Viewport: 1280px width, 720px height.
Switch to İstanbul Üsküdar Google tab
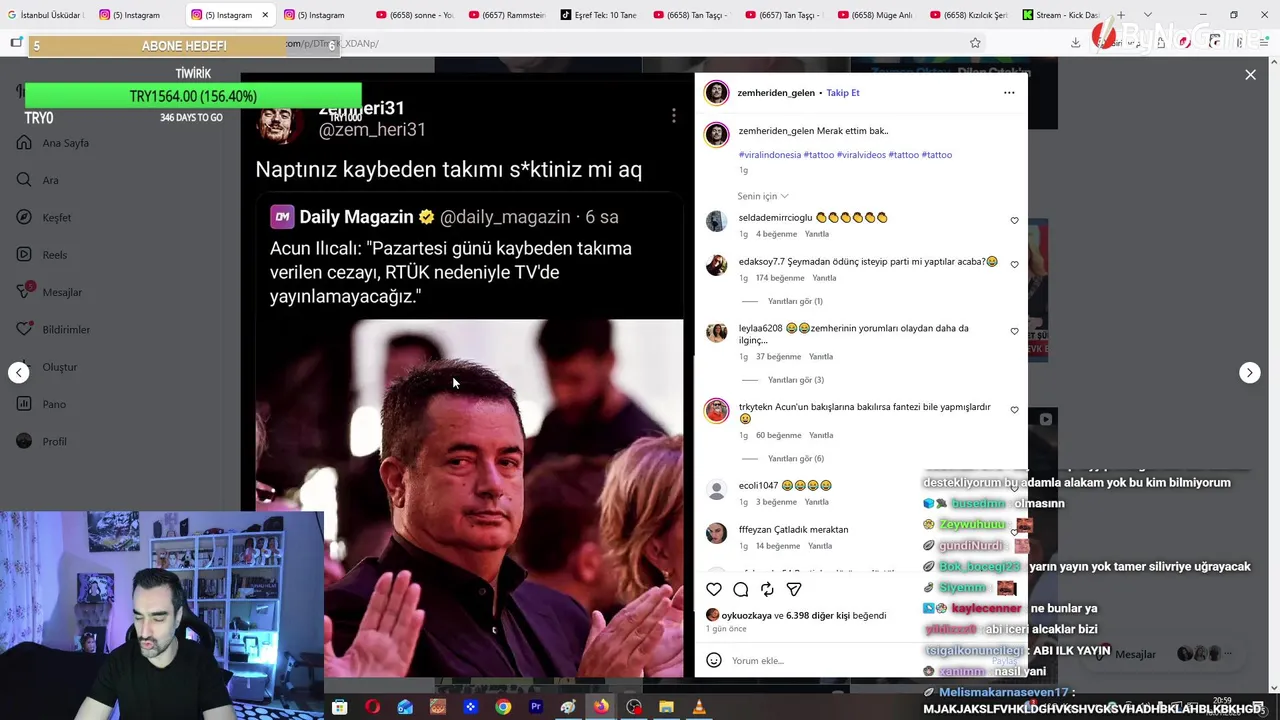pyautogui.click(x=46, y=15)
